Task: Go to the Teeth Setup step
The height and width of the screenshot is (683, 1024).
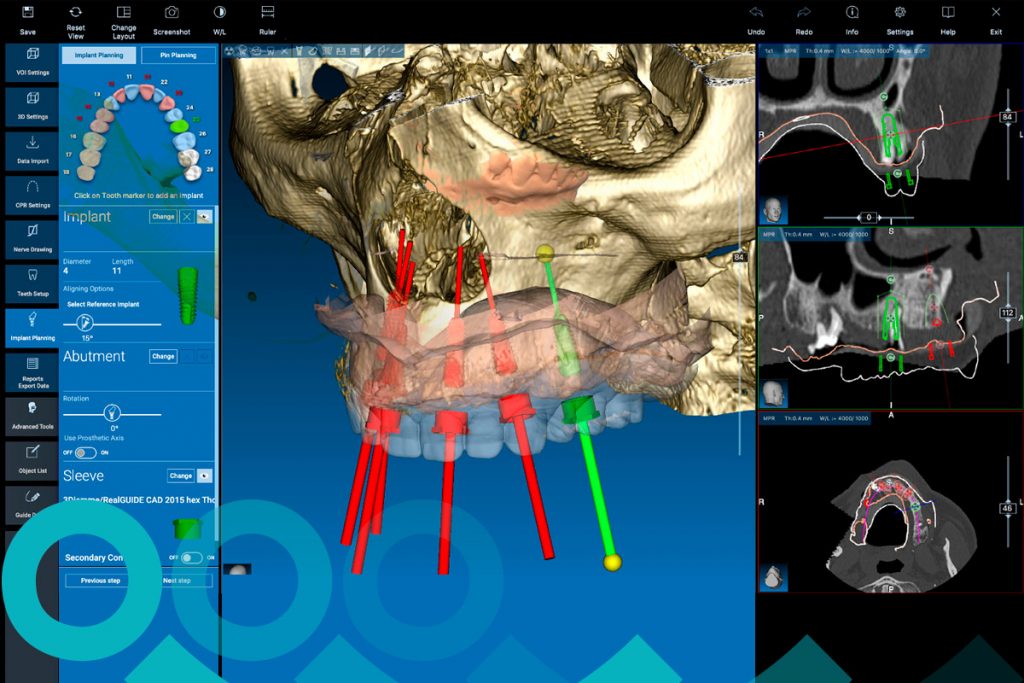Action: [x=32, y=283]
